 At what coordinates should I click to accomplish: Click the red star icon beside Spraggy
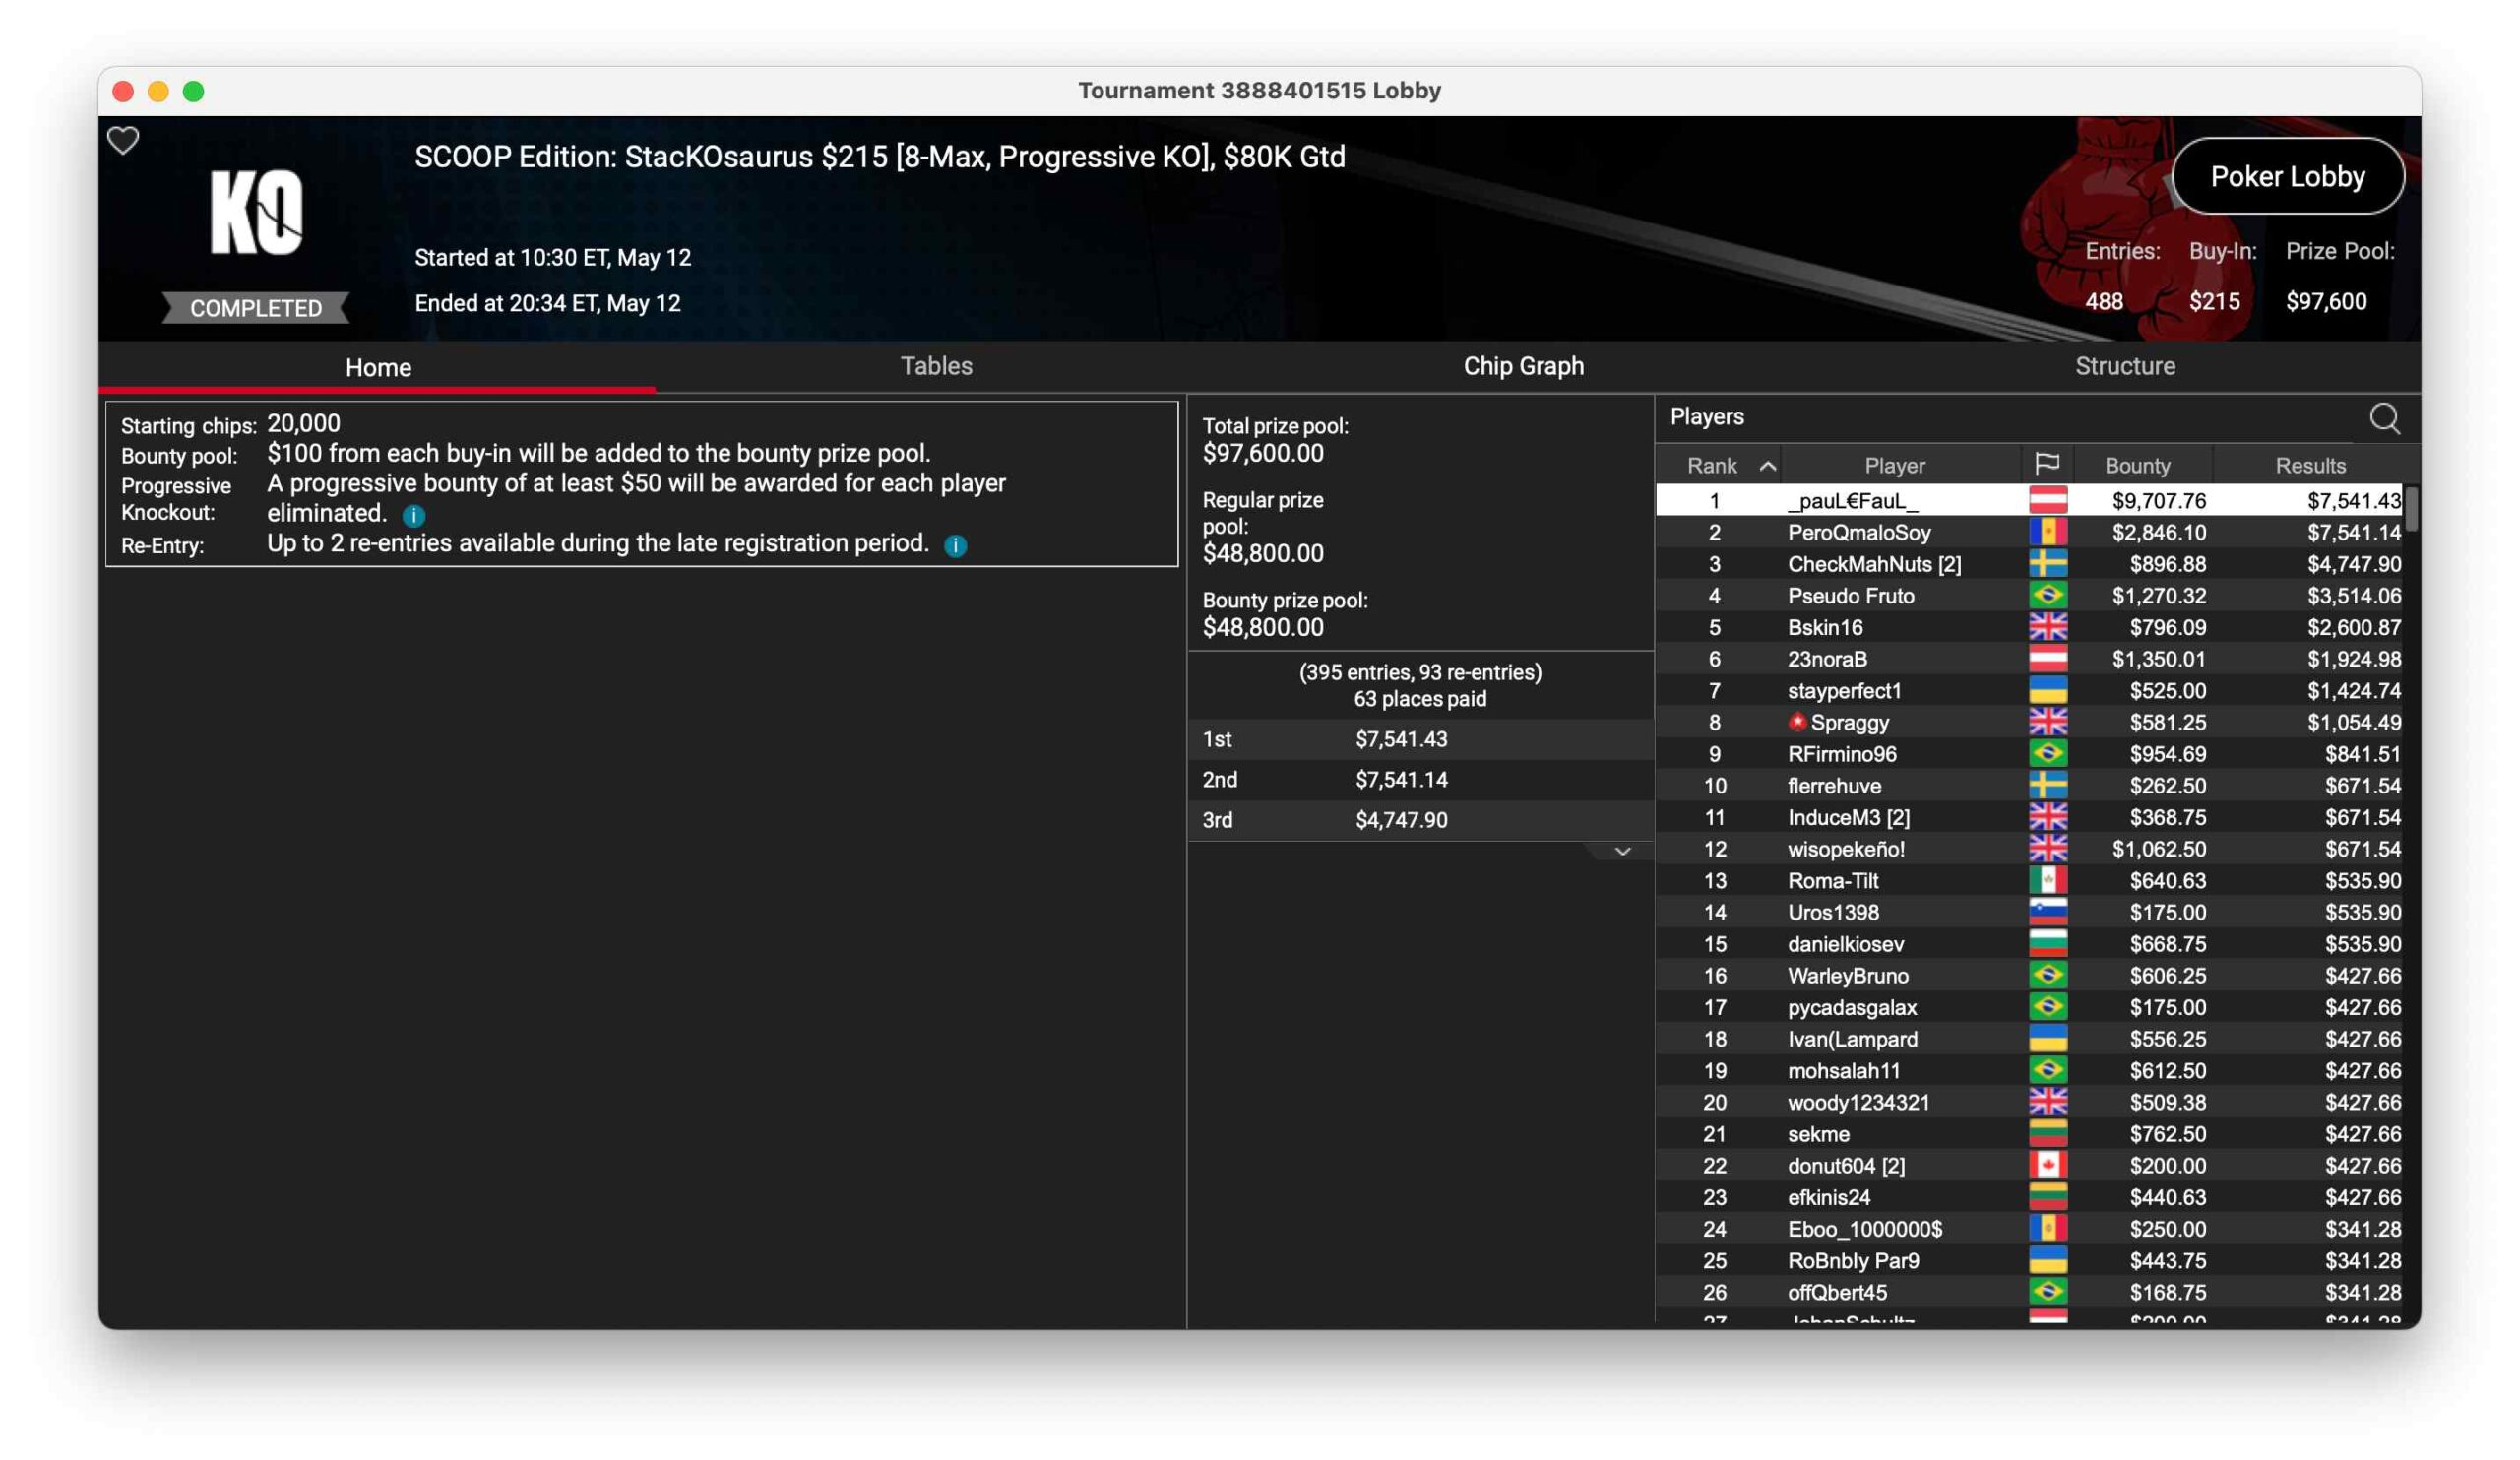click(x=1797, y=722)
